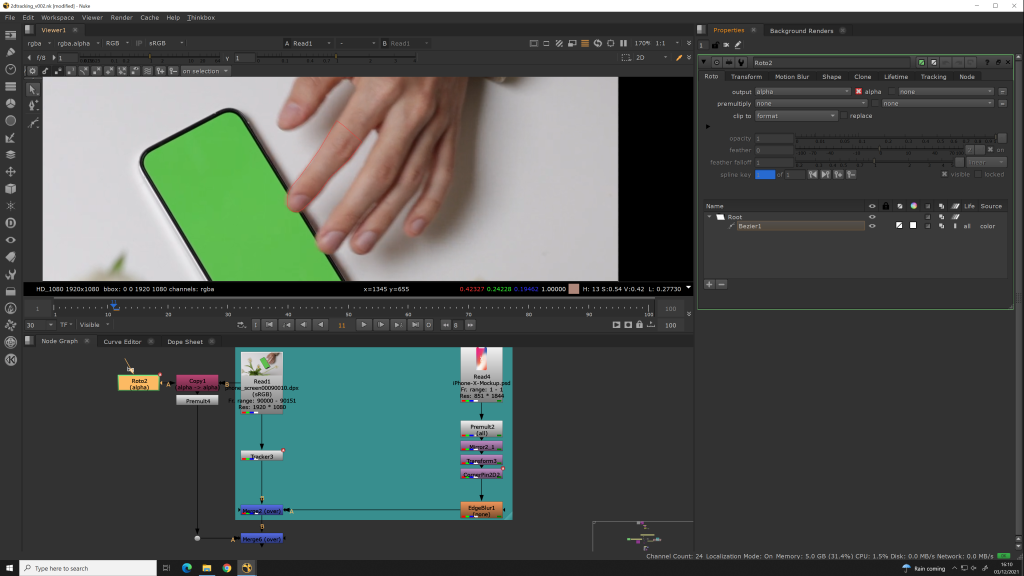Click the viewer roto settings gear icon
This screenshot has height=576, width=1024.
(32, 71)
